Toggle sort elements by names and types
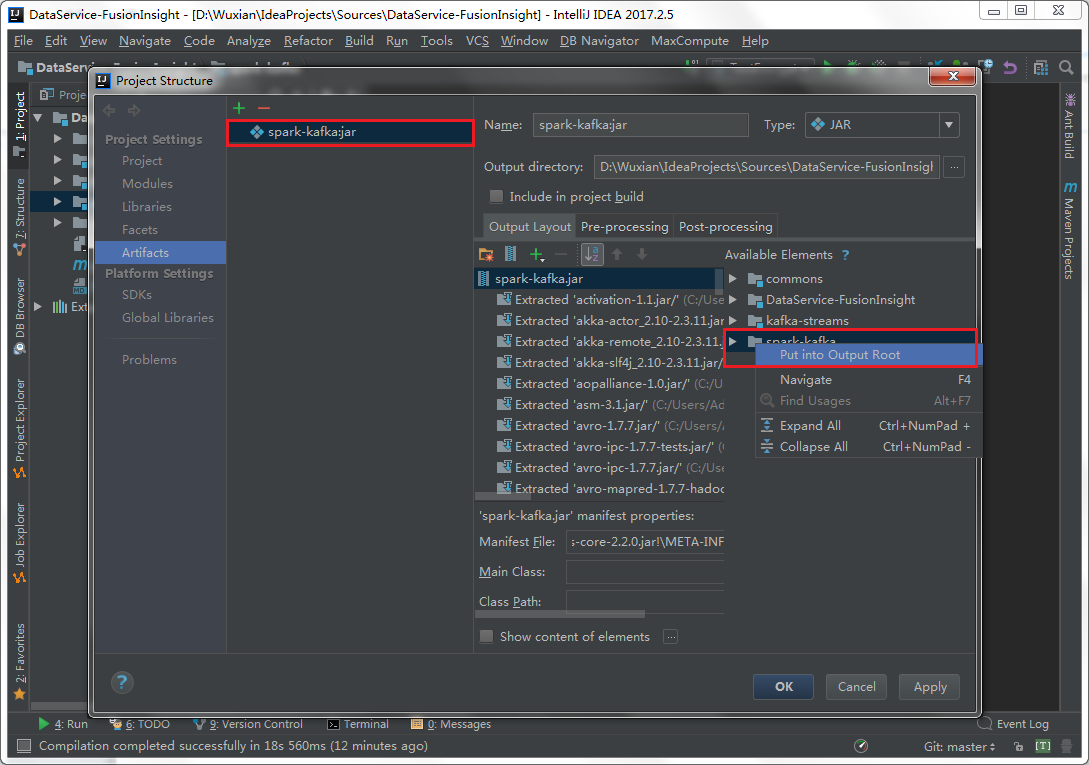This screenshot has height=765, width=1089. point(592,254)
